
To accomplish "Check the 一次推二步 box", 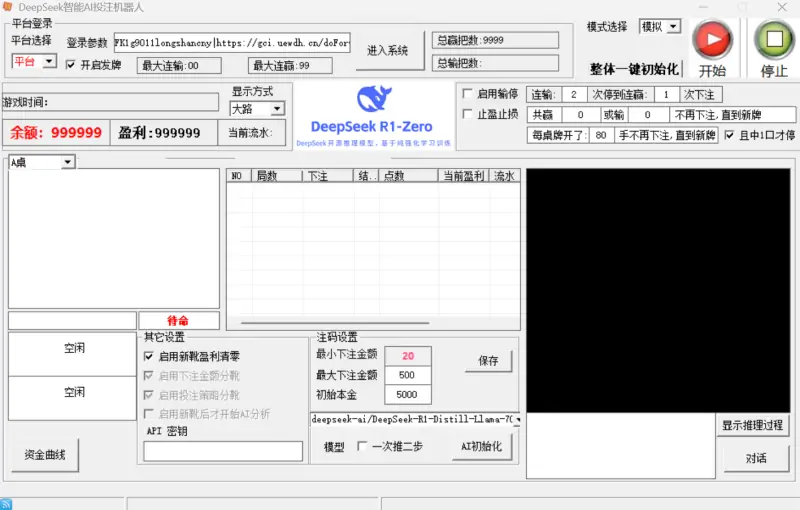I will 362,446.
